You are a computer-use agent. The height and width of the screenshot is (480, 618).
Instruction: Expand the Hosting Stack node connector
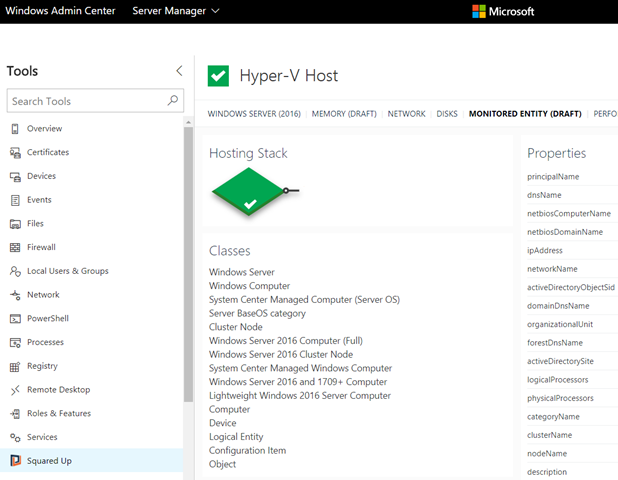coord(291,191)
